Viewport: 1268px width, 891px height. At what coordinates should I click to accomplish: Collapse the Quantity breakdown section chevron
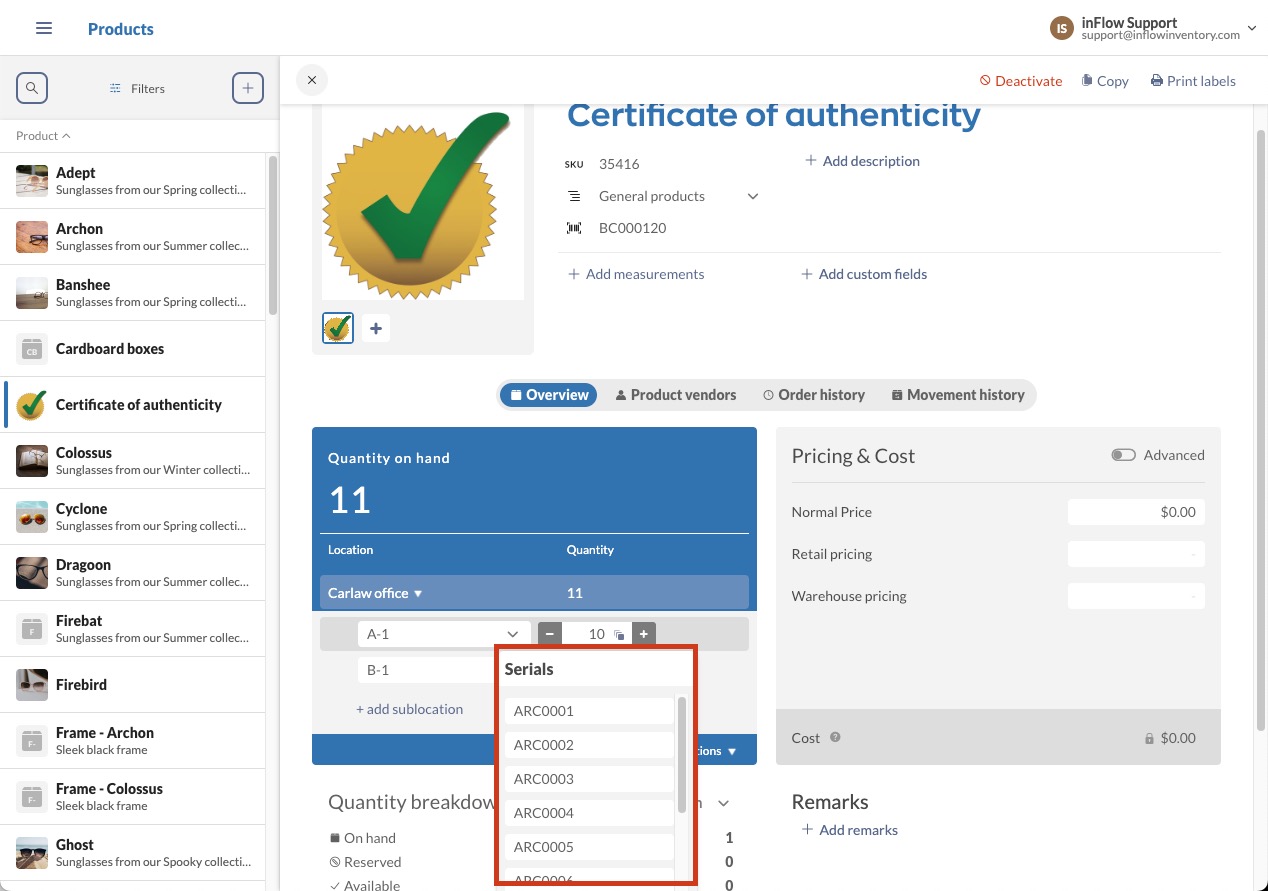coord(723,802)
